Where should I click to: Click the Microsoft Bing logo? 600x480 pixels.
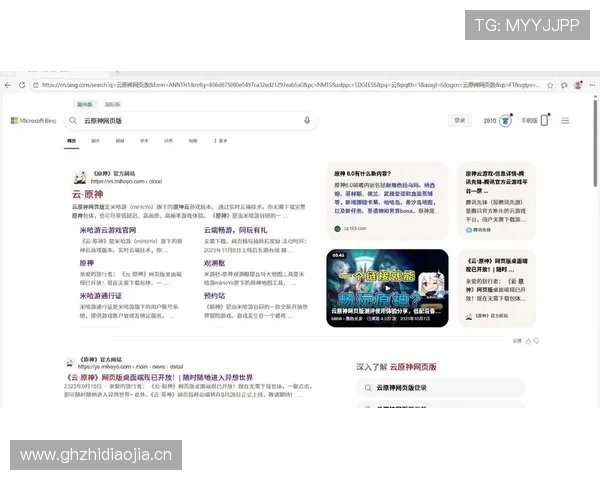click(x=33, y=121)
